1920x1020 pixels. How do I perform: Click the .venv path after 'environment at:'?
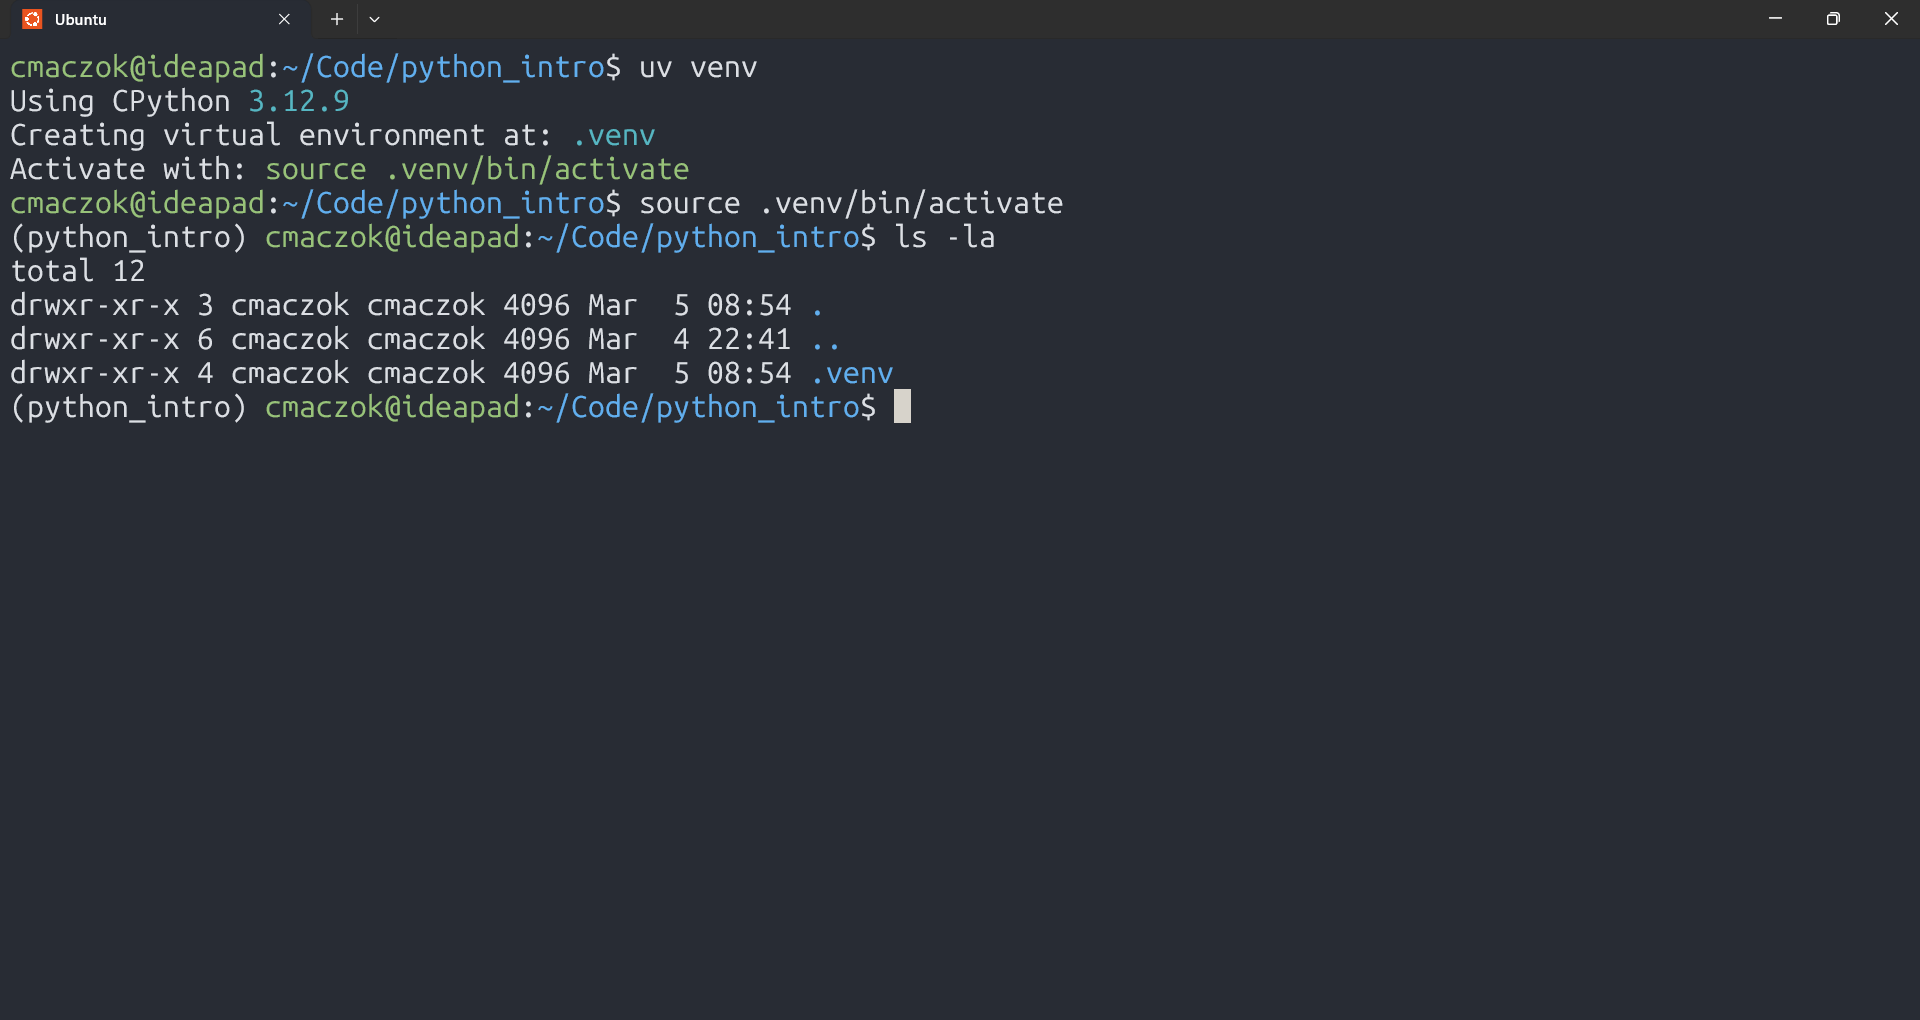coord(613,135)
